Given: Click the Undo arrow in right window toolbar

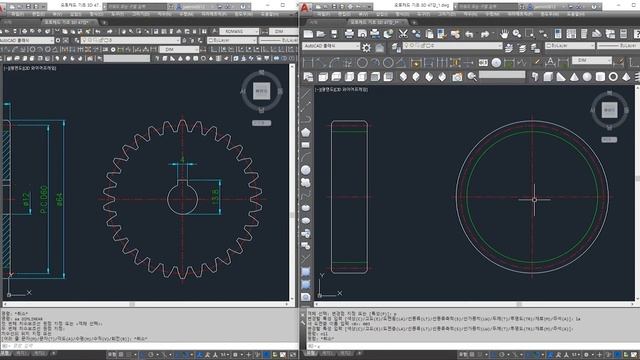Looking at the screenshot, I should (469, 34).
